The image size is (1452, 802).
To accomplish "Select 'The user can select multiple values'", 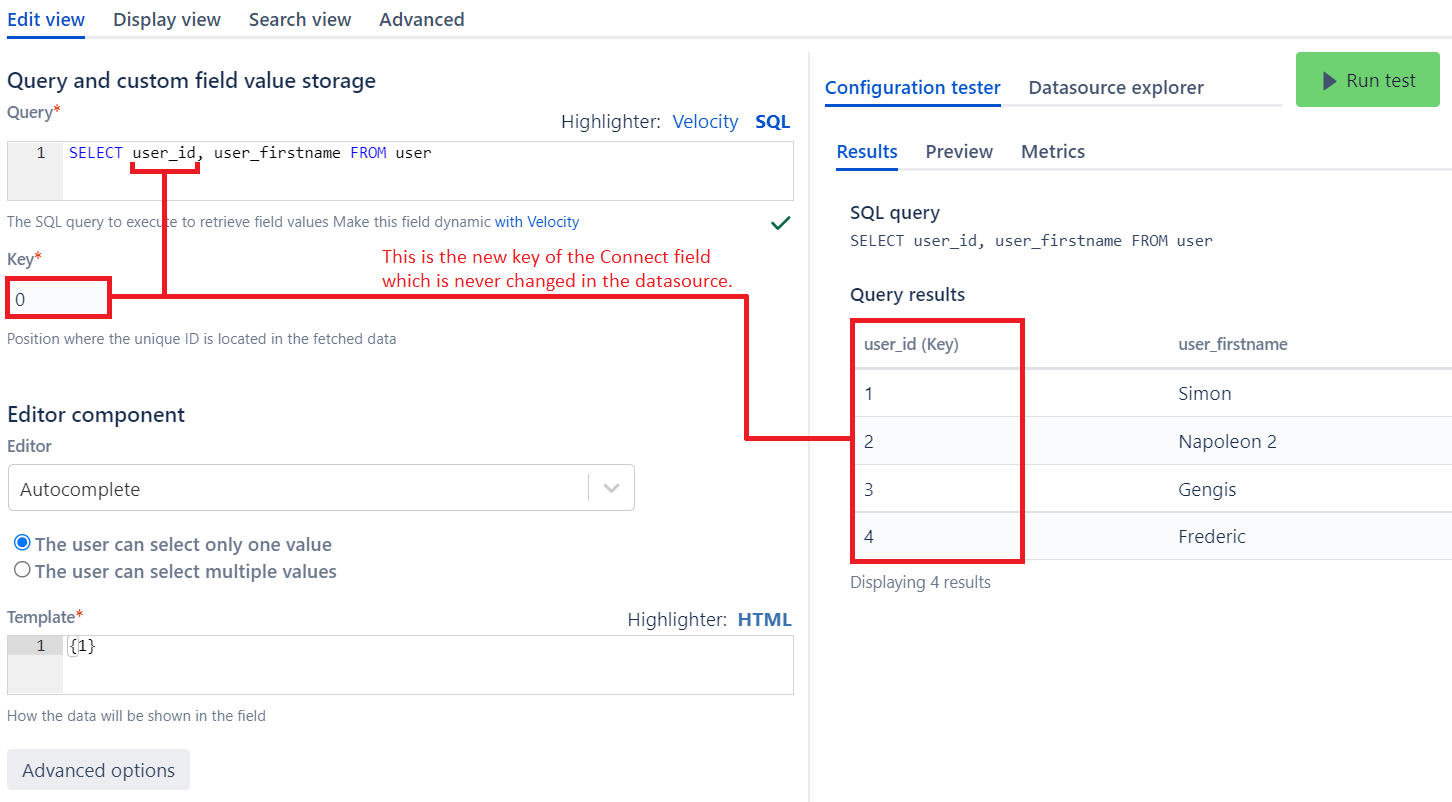I will point(22,570).
